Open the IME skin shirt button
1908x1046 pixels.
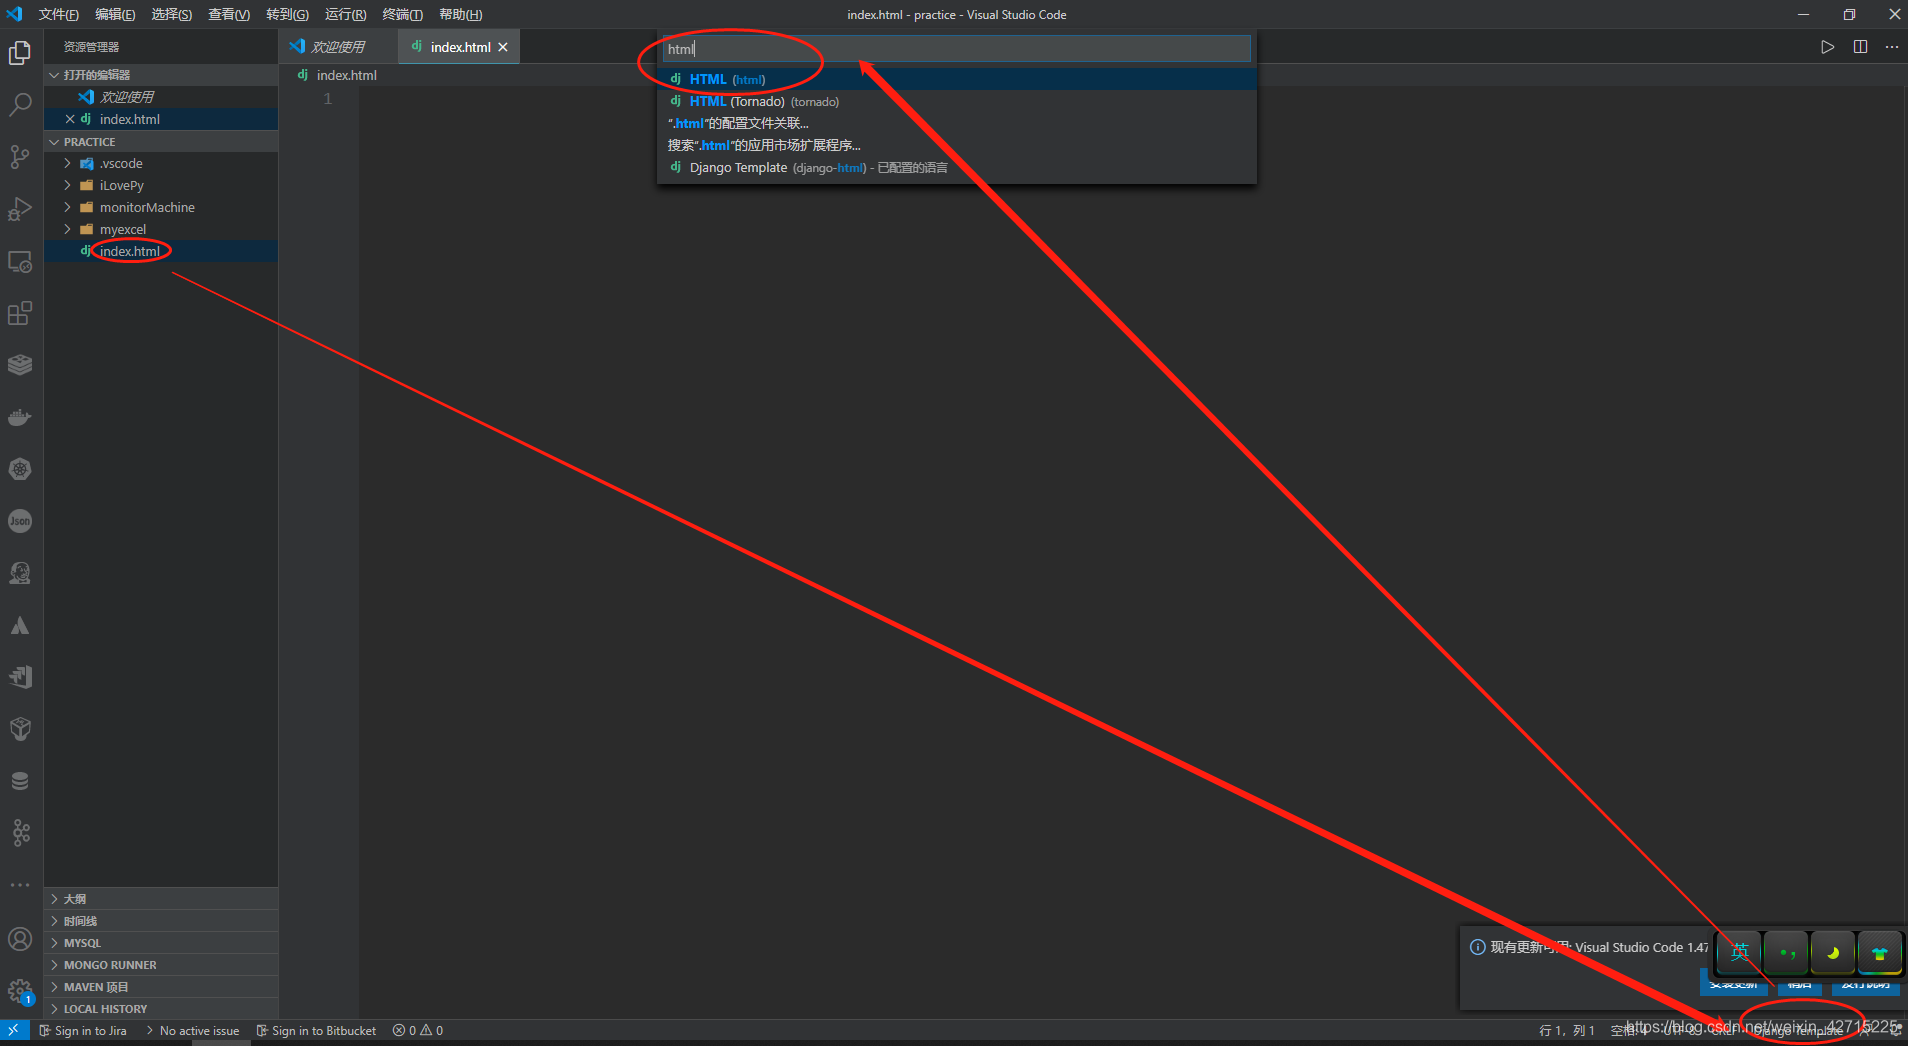1879,952
